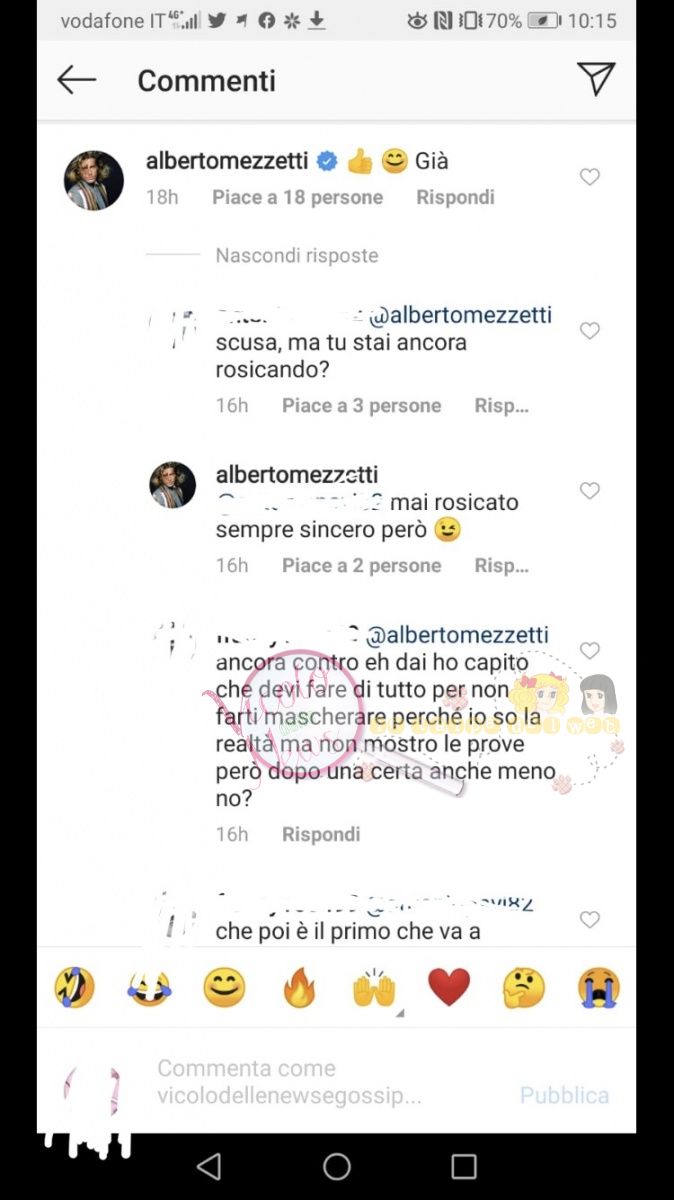Image resolution: width=674 pixels, height=1200 pixels.
Task: Tap the back arrow in Commenti header
Action: 76,80
